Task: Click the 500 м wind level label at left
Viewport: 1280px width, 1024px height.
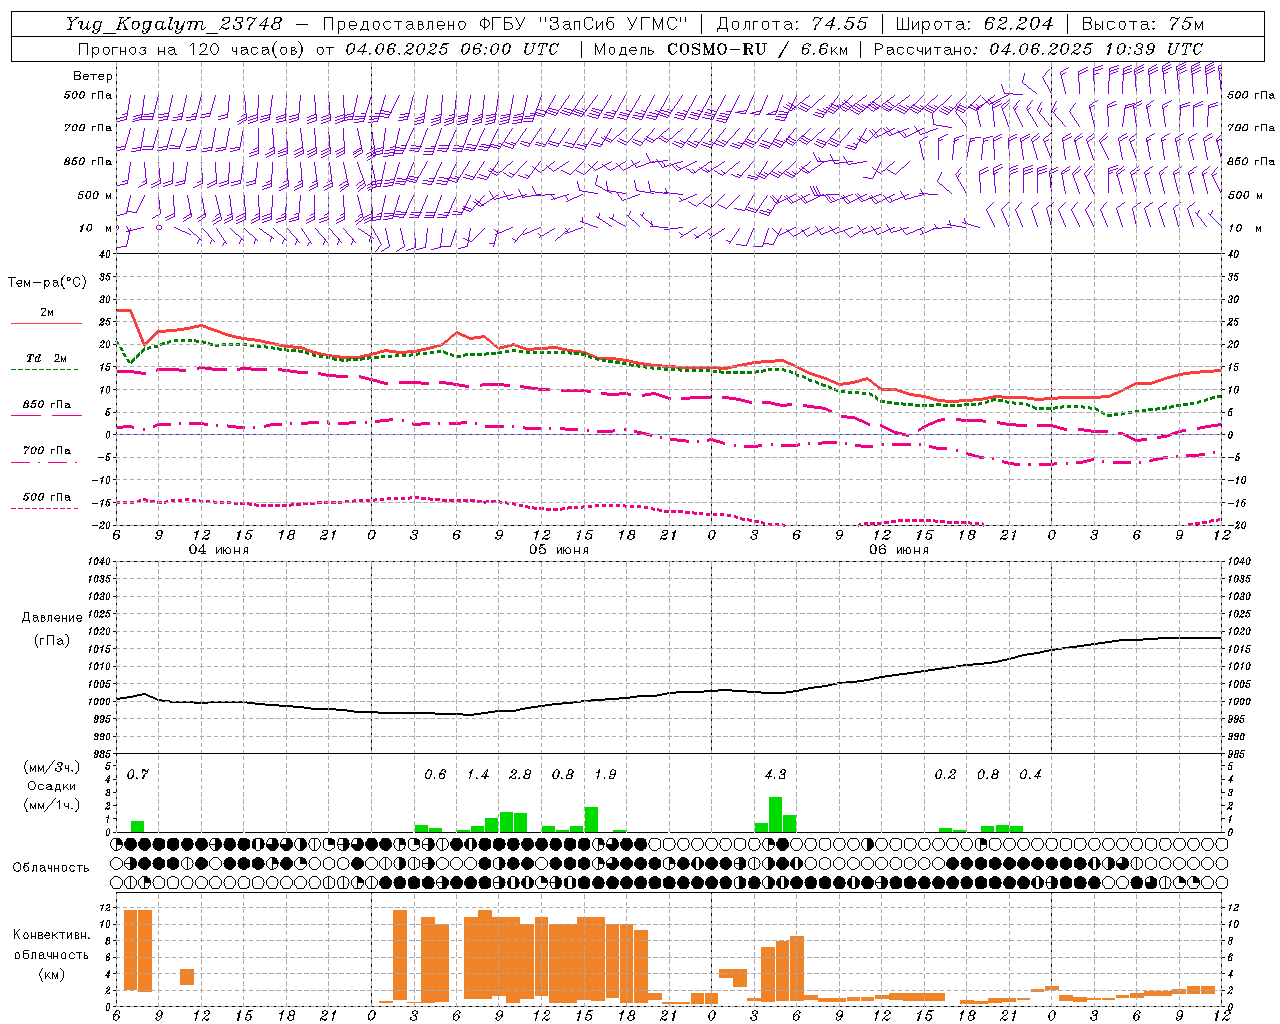Action: click(x=95, y=196)
